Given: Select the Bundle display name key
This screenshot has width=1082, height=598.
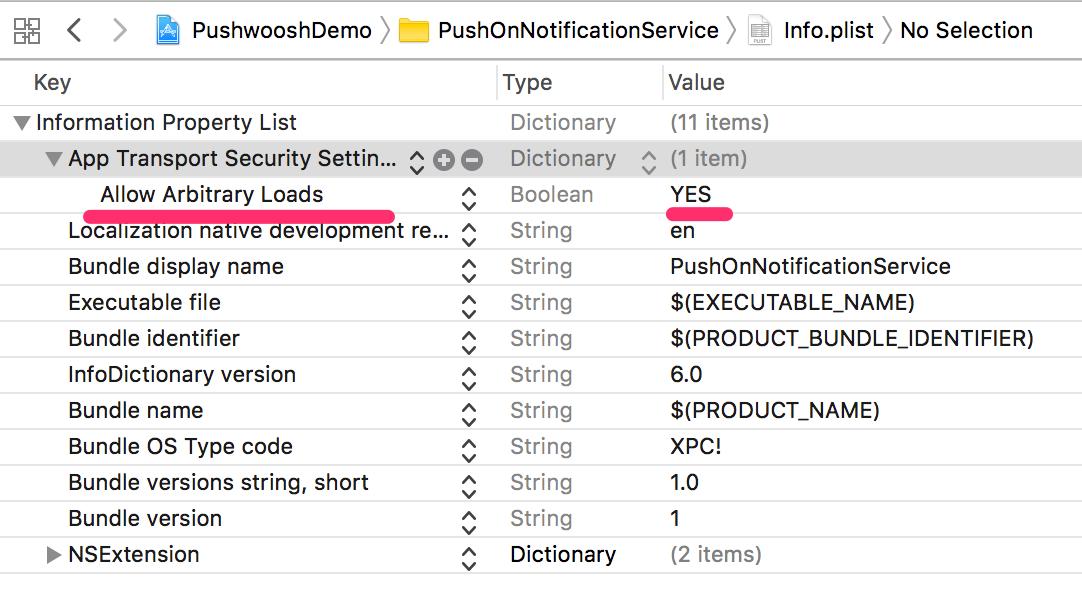Looking at the screenshot, I should 176,267.
